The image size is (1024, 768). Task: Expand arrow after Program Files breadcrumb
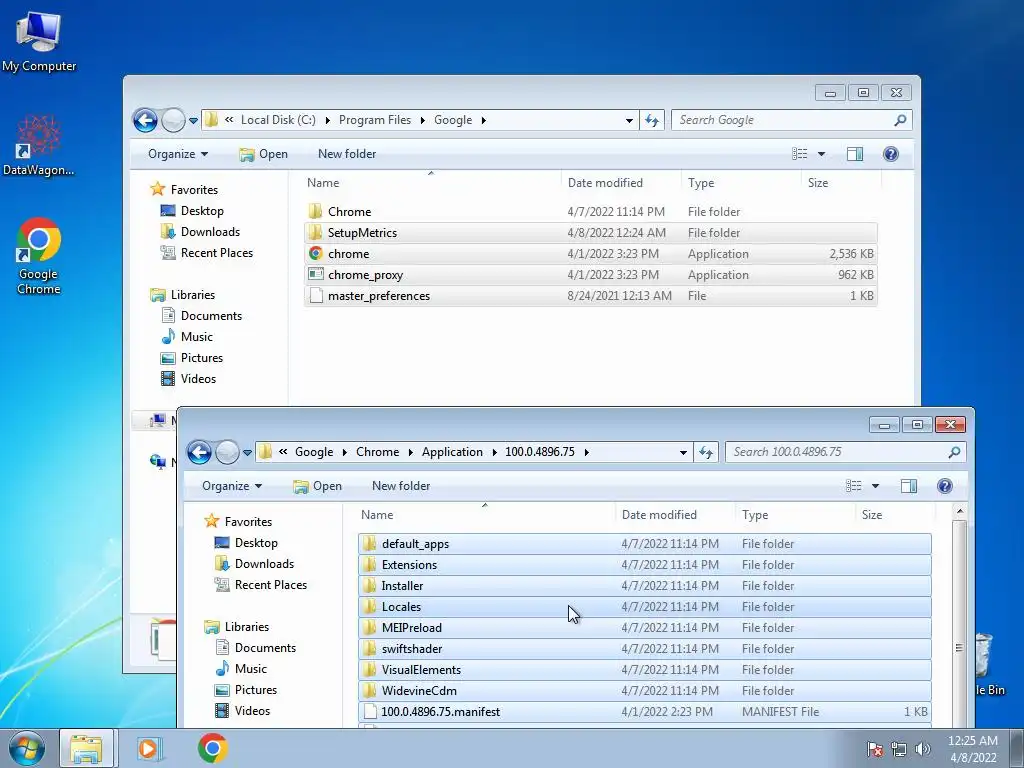coord(423,120)
